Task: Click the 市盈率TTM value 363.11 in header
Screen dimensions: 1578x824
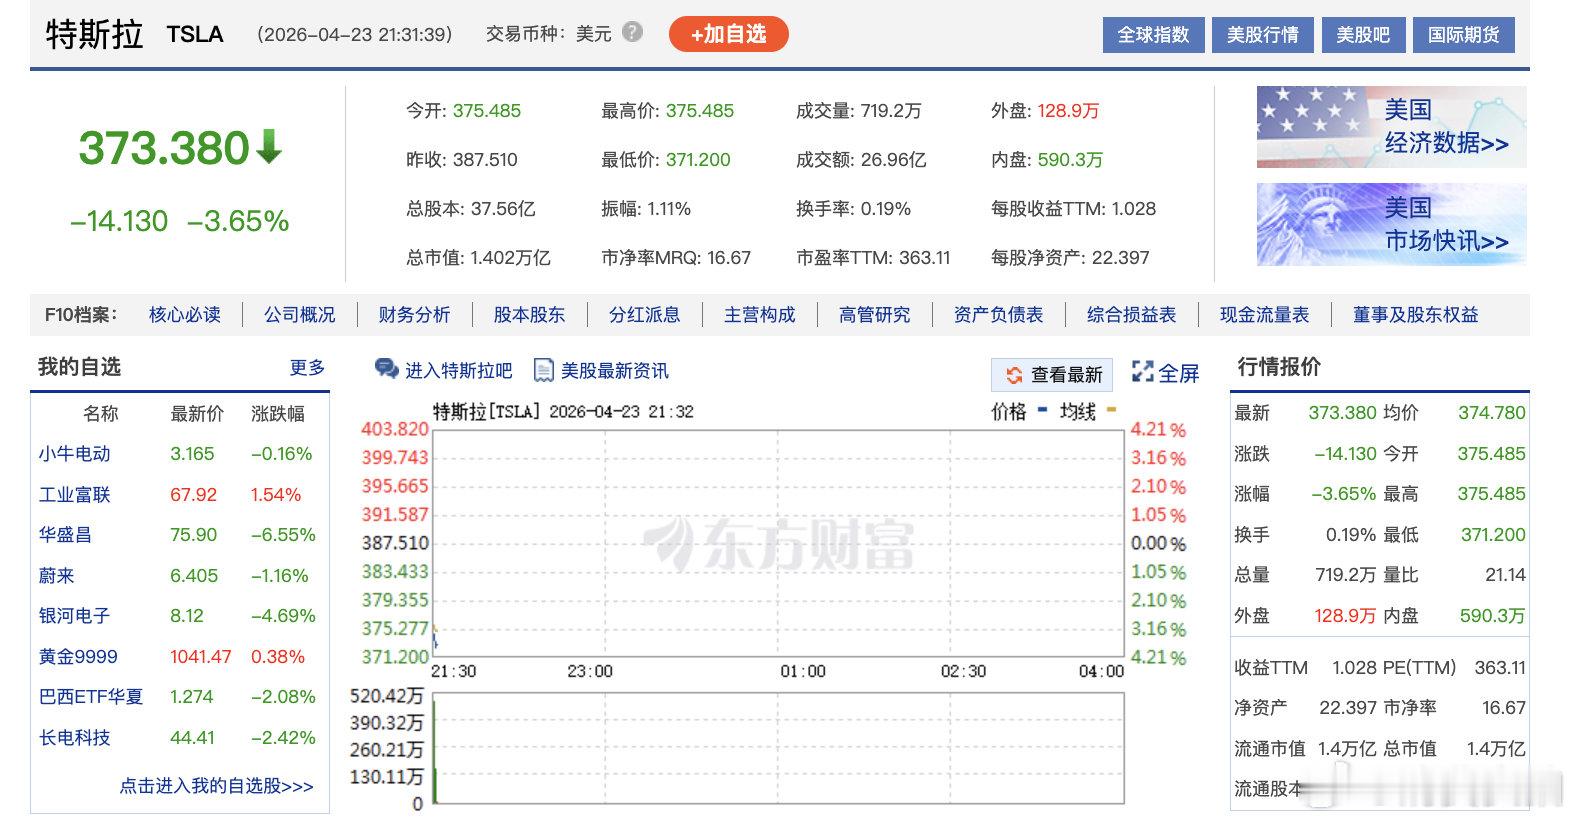Action: tap(924, 258)
